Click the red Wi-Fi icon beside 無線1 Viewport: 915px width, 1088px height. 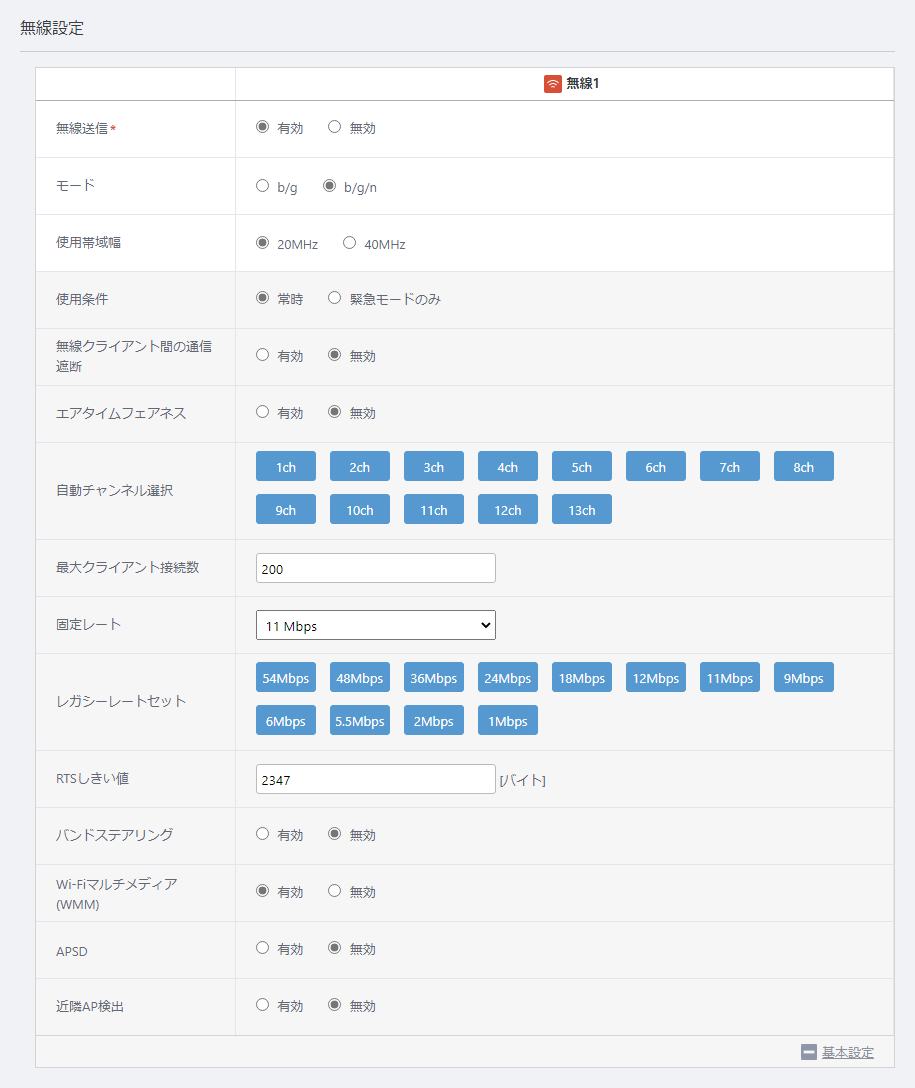552,84
